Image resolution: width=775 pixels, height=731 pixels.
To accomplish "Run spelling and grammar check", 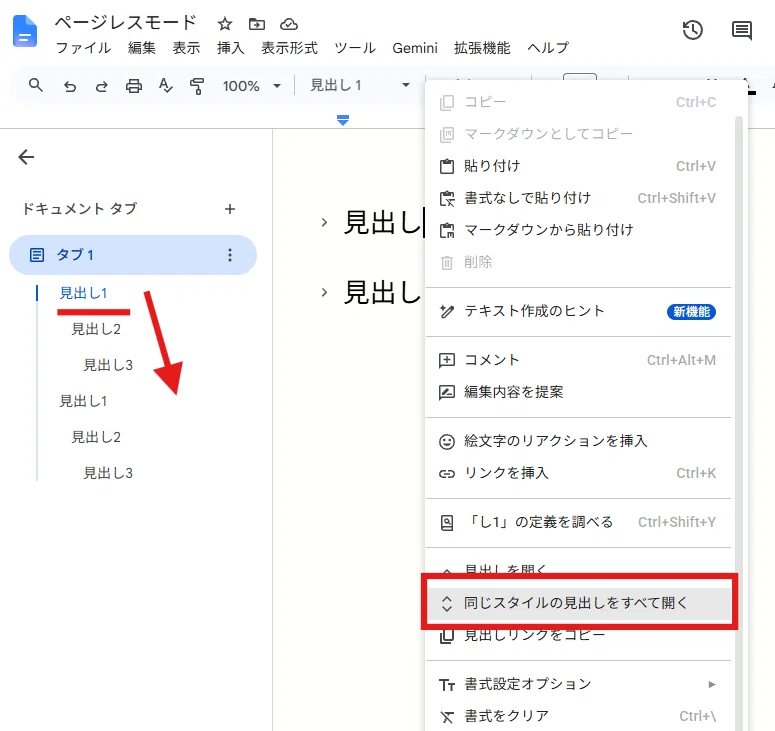I will pyautogui.click(x=166, y=86).
